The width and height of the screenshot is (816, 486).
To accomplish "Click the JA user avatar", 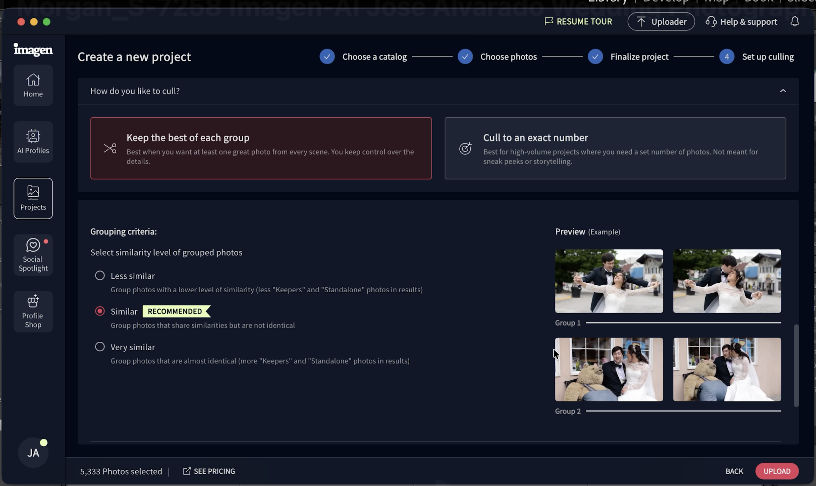I will click(33, 452).
